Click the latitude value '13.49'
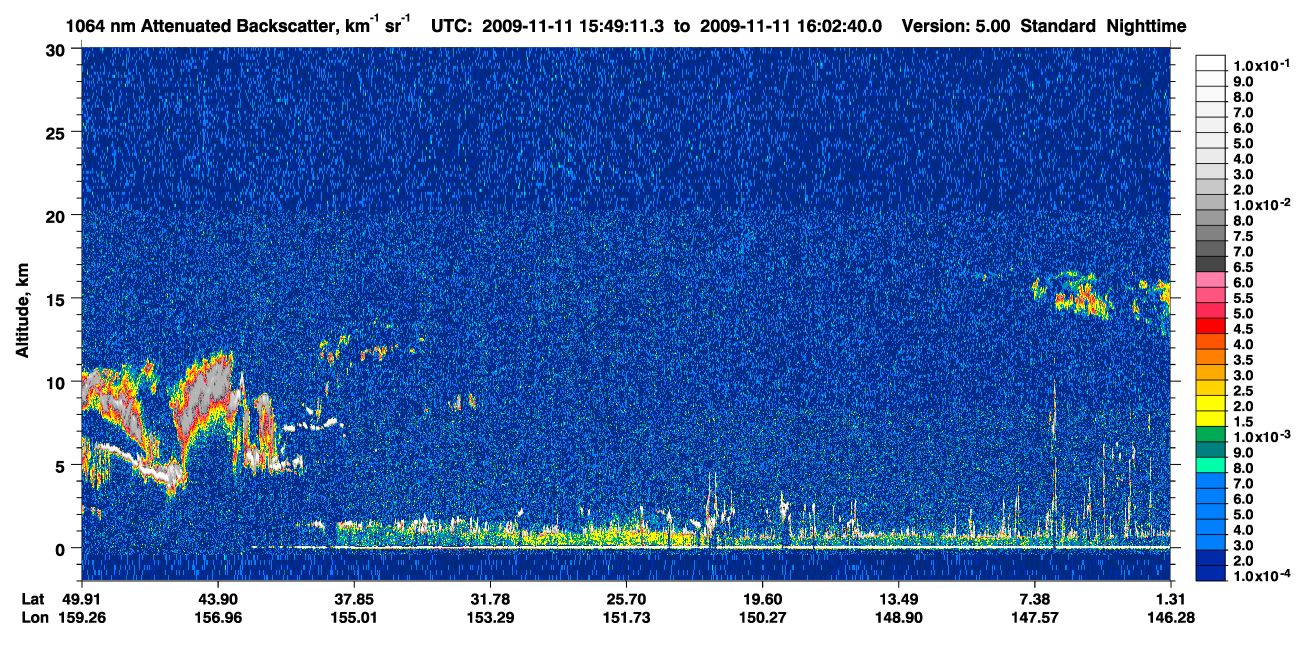1300x667 pixels. pos(898,599)
